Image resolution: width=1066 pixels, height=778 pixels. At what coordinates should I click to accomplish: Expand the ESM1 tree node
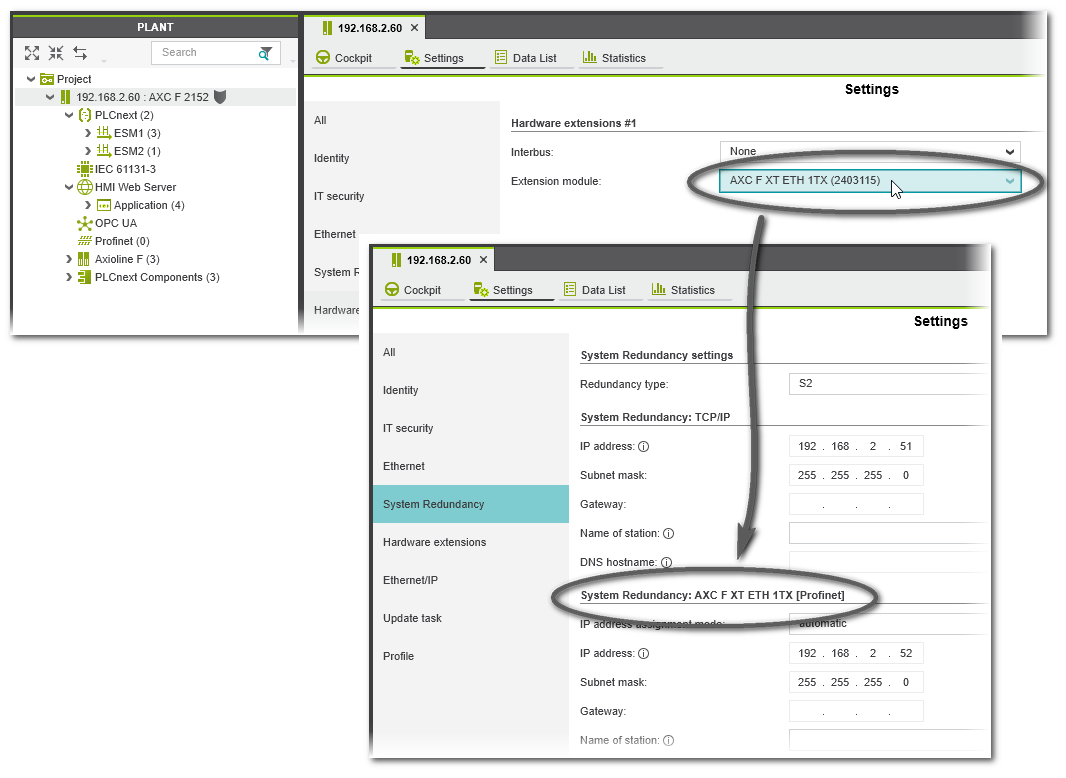coord(87,134)
